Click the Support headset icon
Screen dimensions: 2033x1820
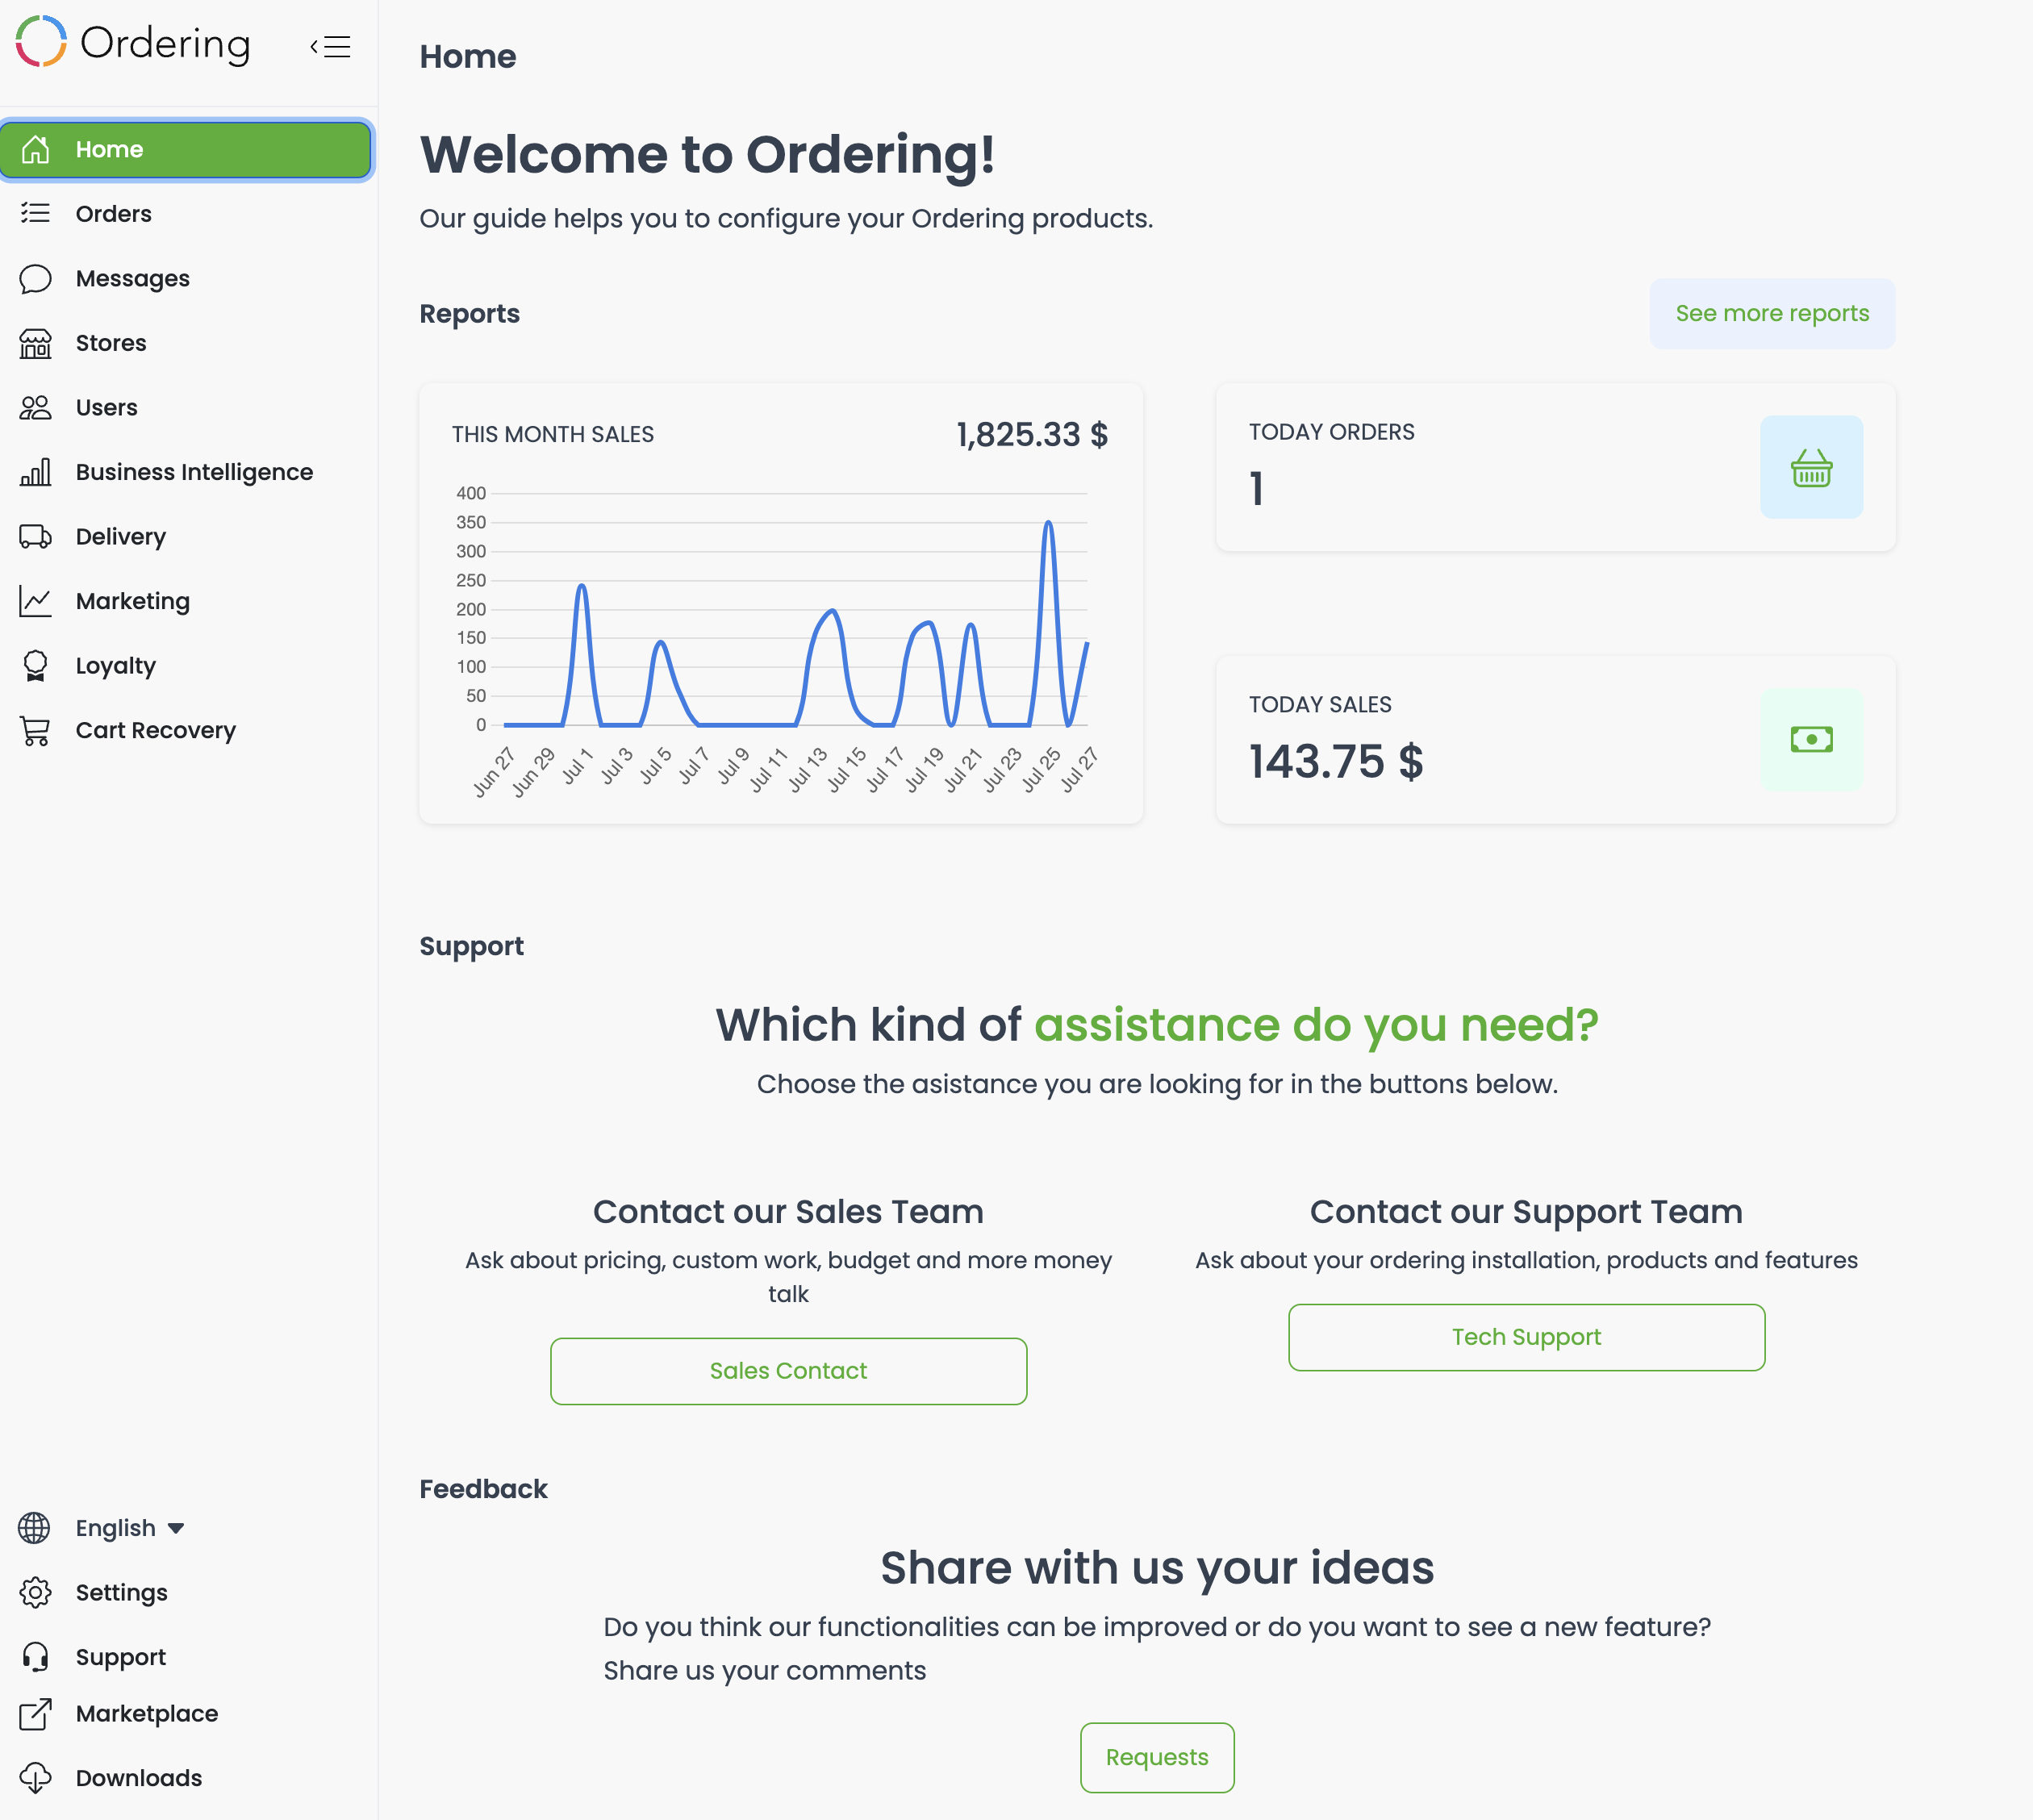[35, 1657]
